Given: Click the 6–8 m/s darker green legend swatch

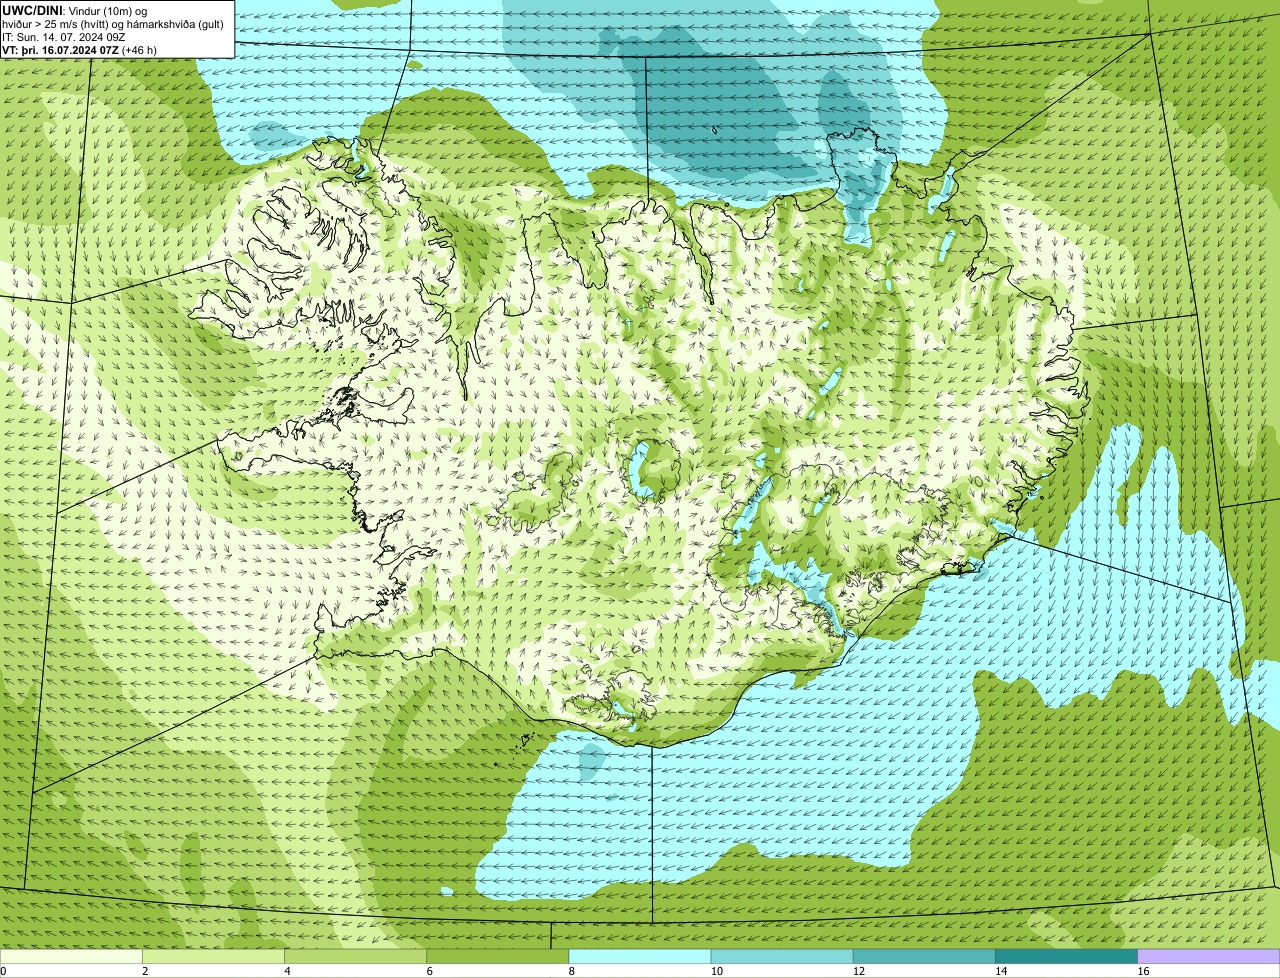Looking at the screenshot, I should pyautogui.click(x=498, y=956).
